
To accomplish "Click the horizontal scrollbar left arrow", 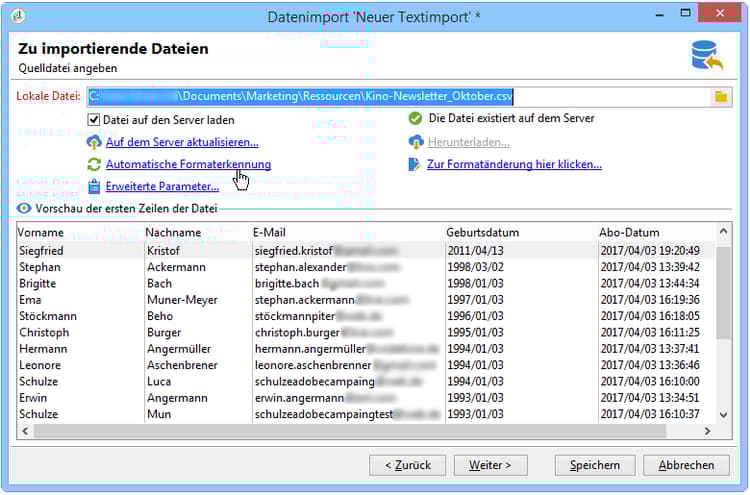I will pos(25,431).
